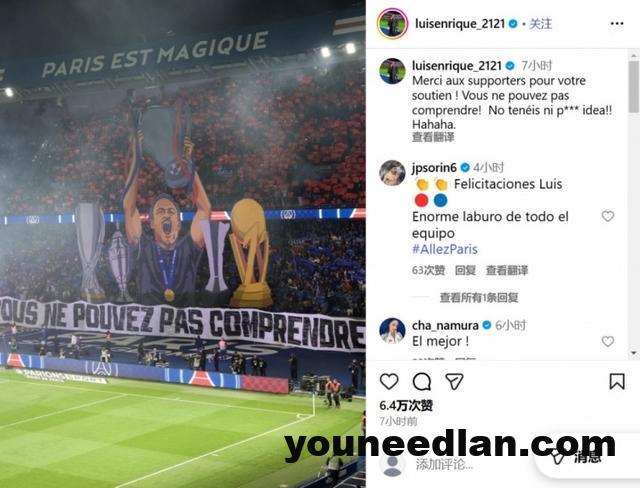This screenshot has height=488, width=640.
Task: Like the post with the heart icon
Action: 389,382
